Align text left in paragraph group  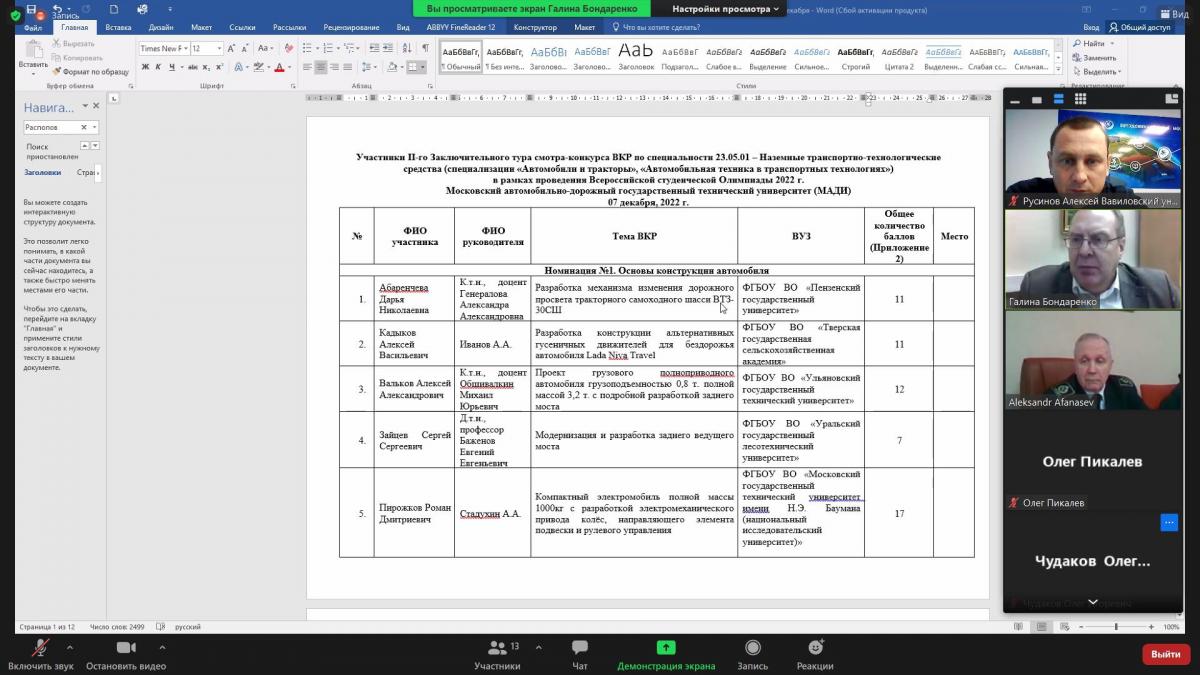pyautogui.click(x=307, y=67)
